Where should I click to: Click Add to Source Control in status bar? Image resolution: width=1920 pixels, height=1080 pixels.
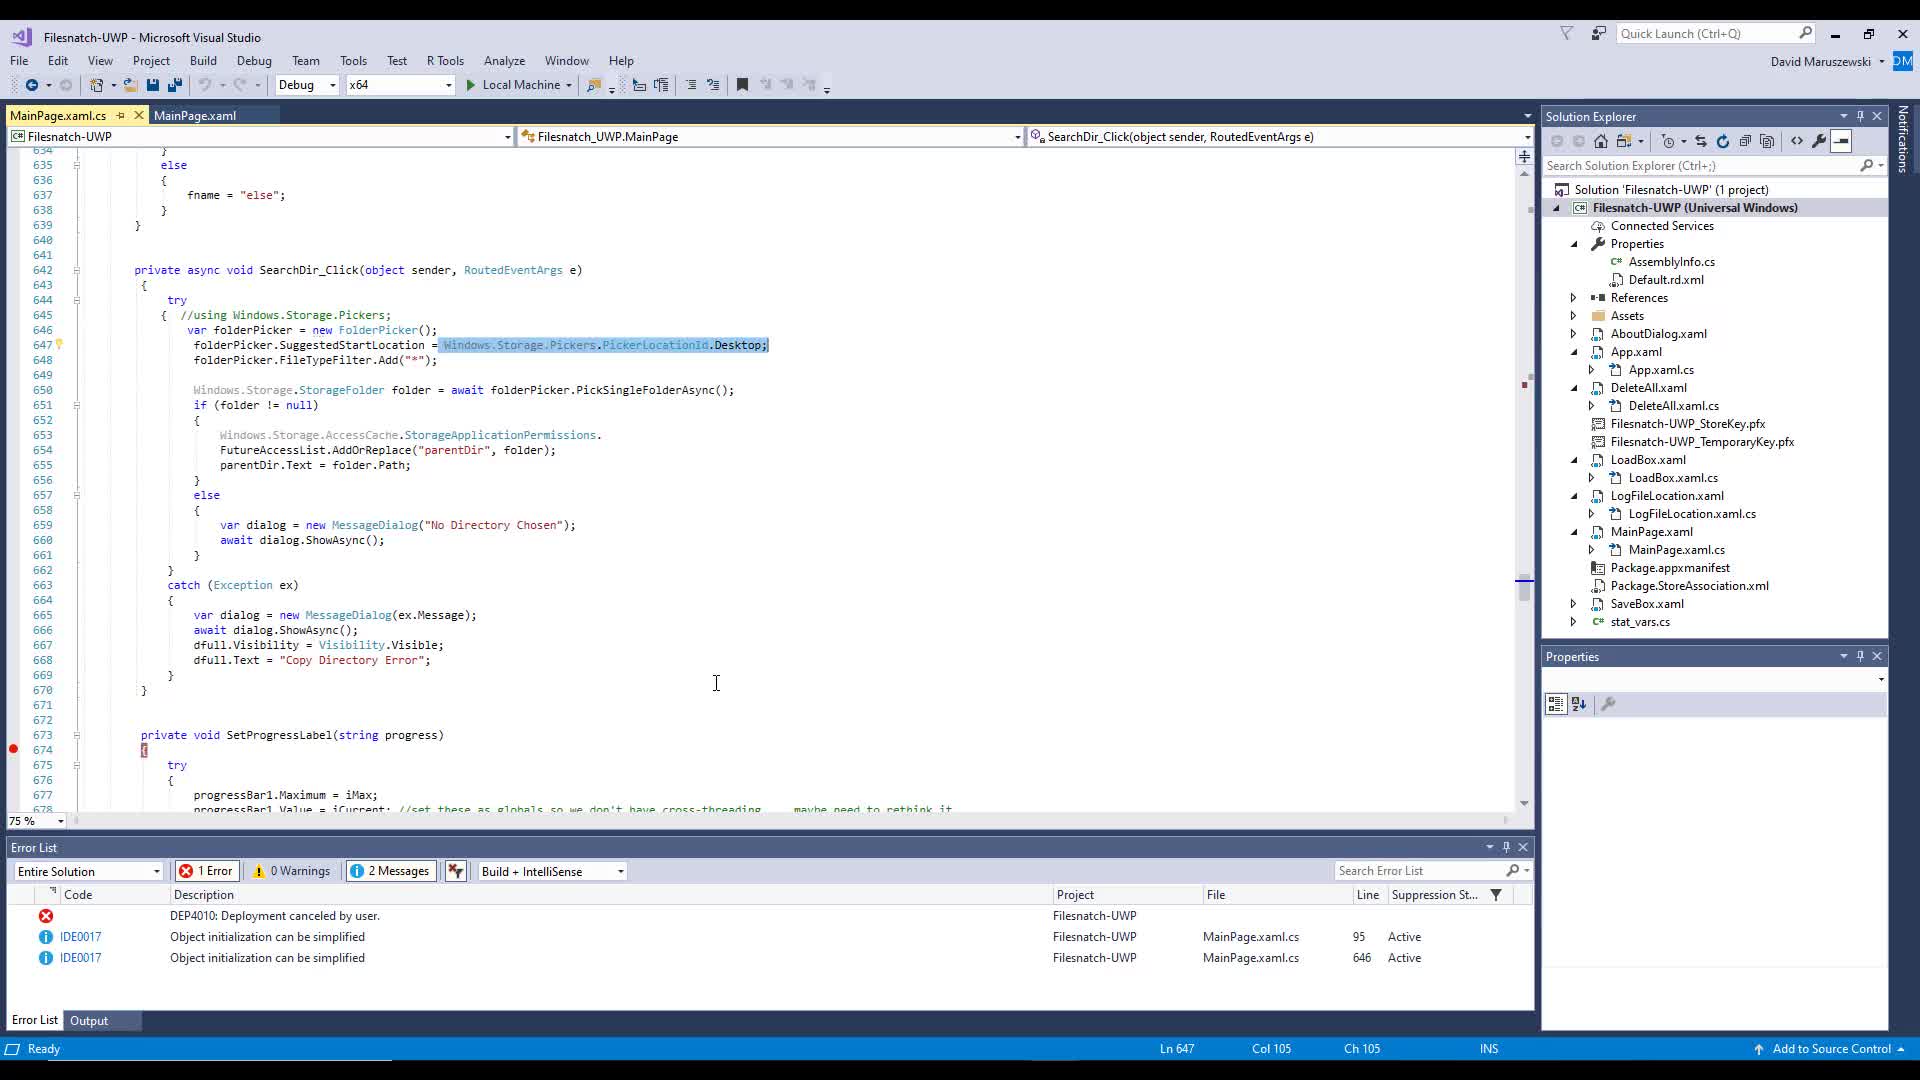coord(1830,1048)
